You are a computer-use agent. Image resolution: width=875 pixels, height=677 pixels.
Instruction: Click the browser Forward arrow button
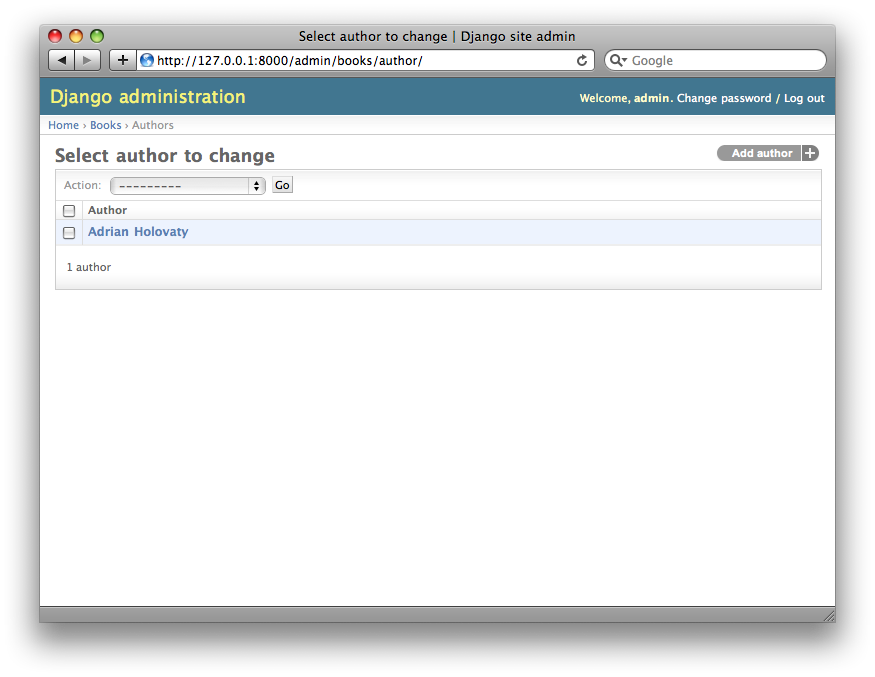88,60
